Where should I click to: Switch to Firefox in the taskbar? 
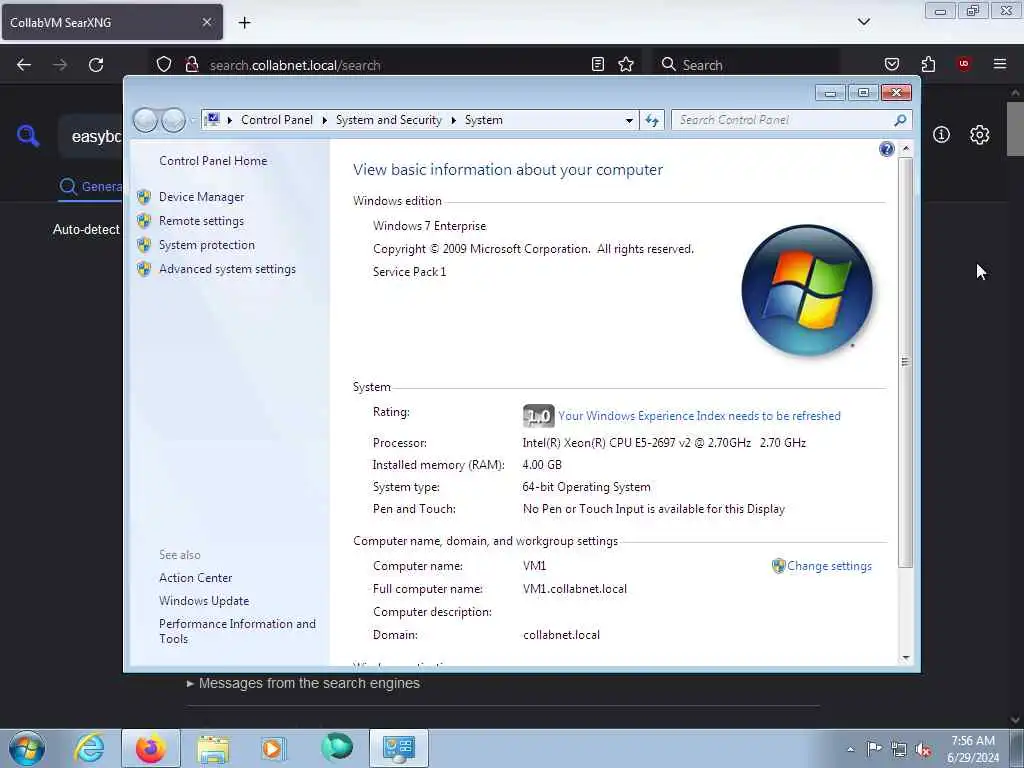point(151,748)
